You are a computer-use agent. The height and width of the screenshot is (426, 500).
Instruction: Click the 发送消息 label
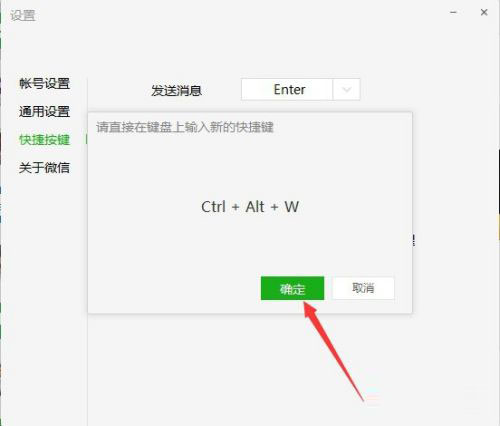click(177, 90)
